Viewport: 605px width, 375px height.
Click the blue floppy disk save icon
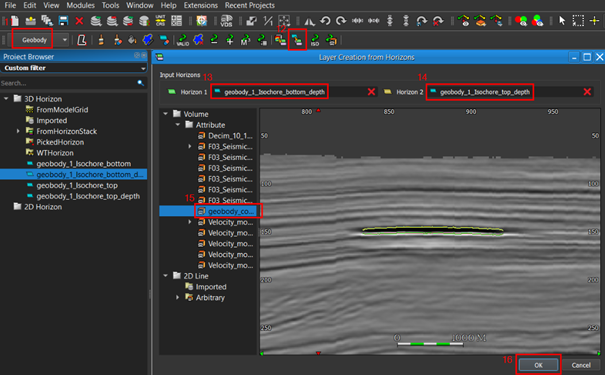(x=63, y=20)
